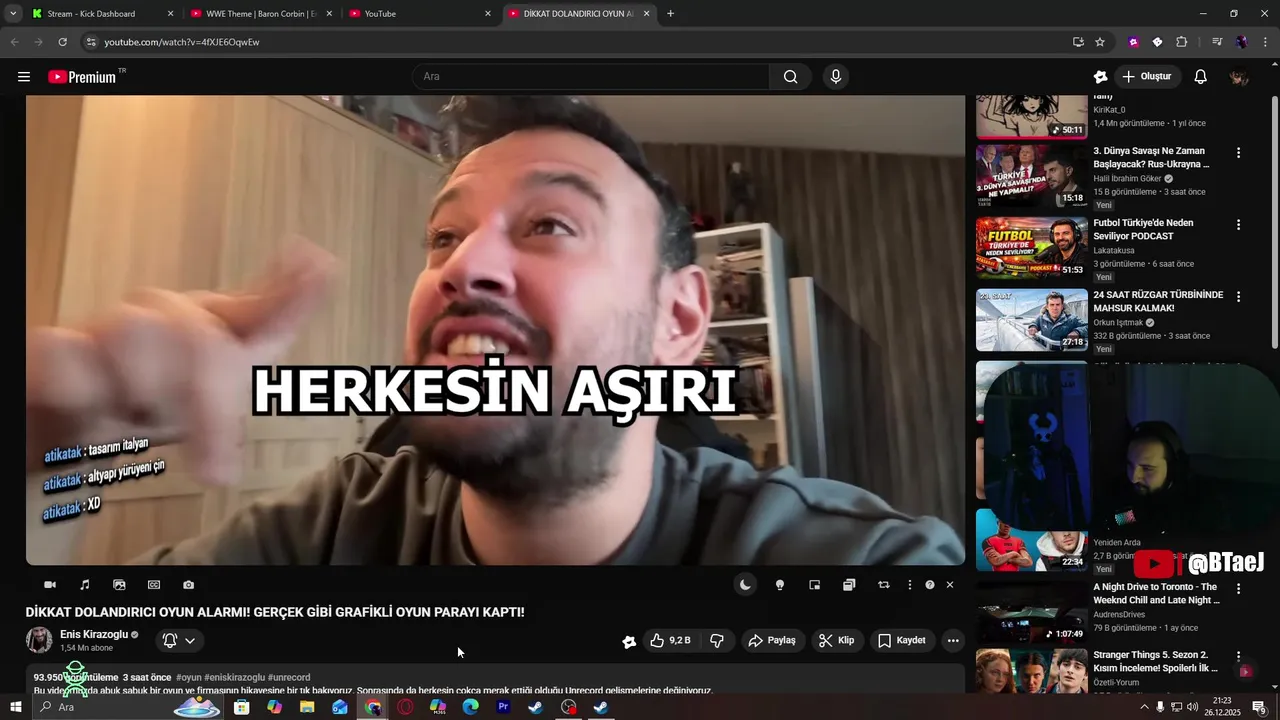The height and width of the screenshot is (720, 1280).
Task: Open Premiere Pro from the taskbar
Action: (504, 707)
